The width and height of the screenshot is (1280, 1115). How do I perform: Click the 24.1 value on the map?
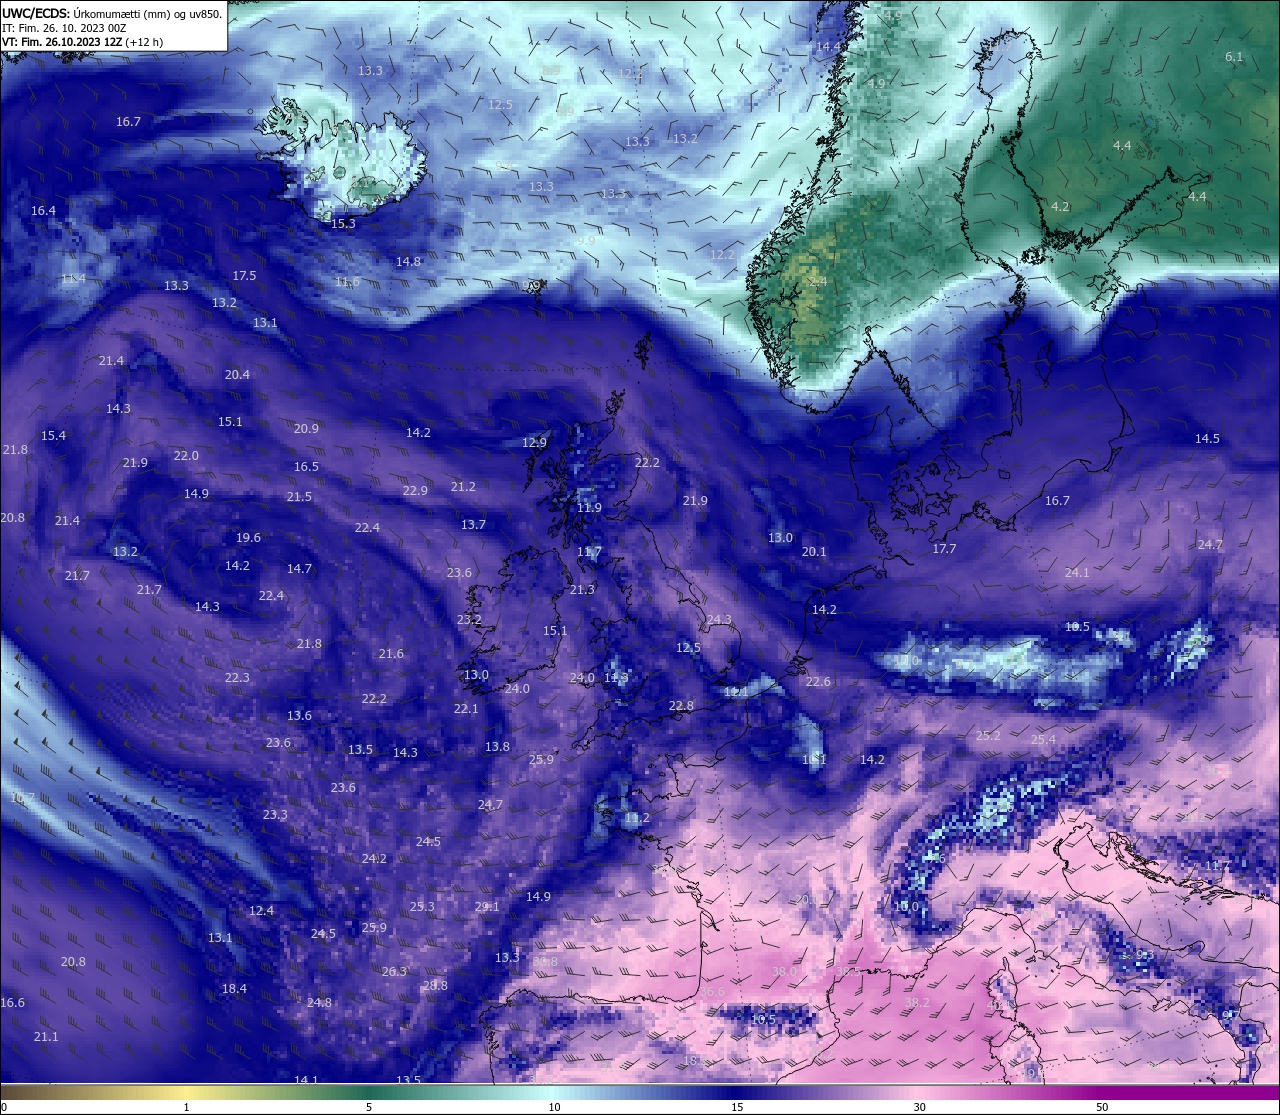[x=1077, y=573]
